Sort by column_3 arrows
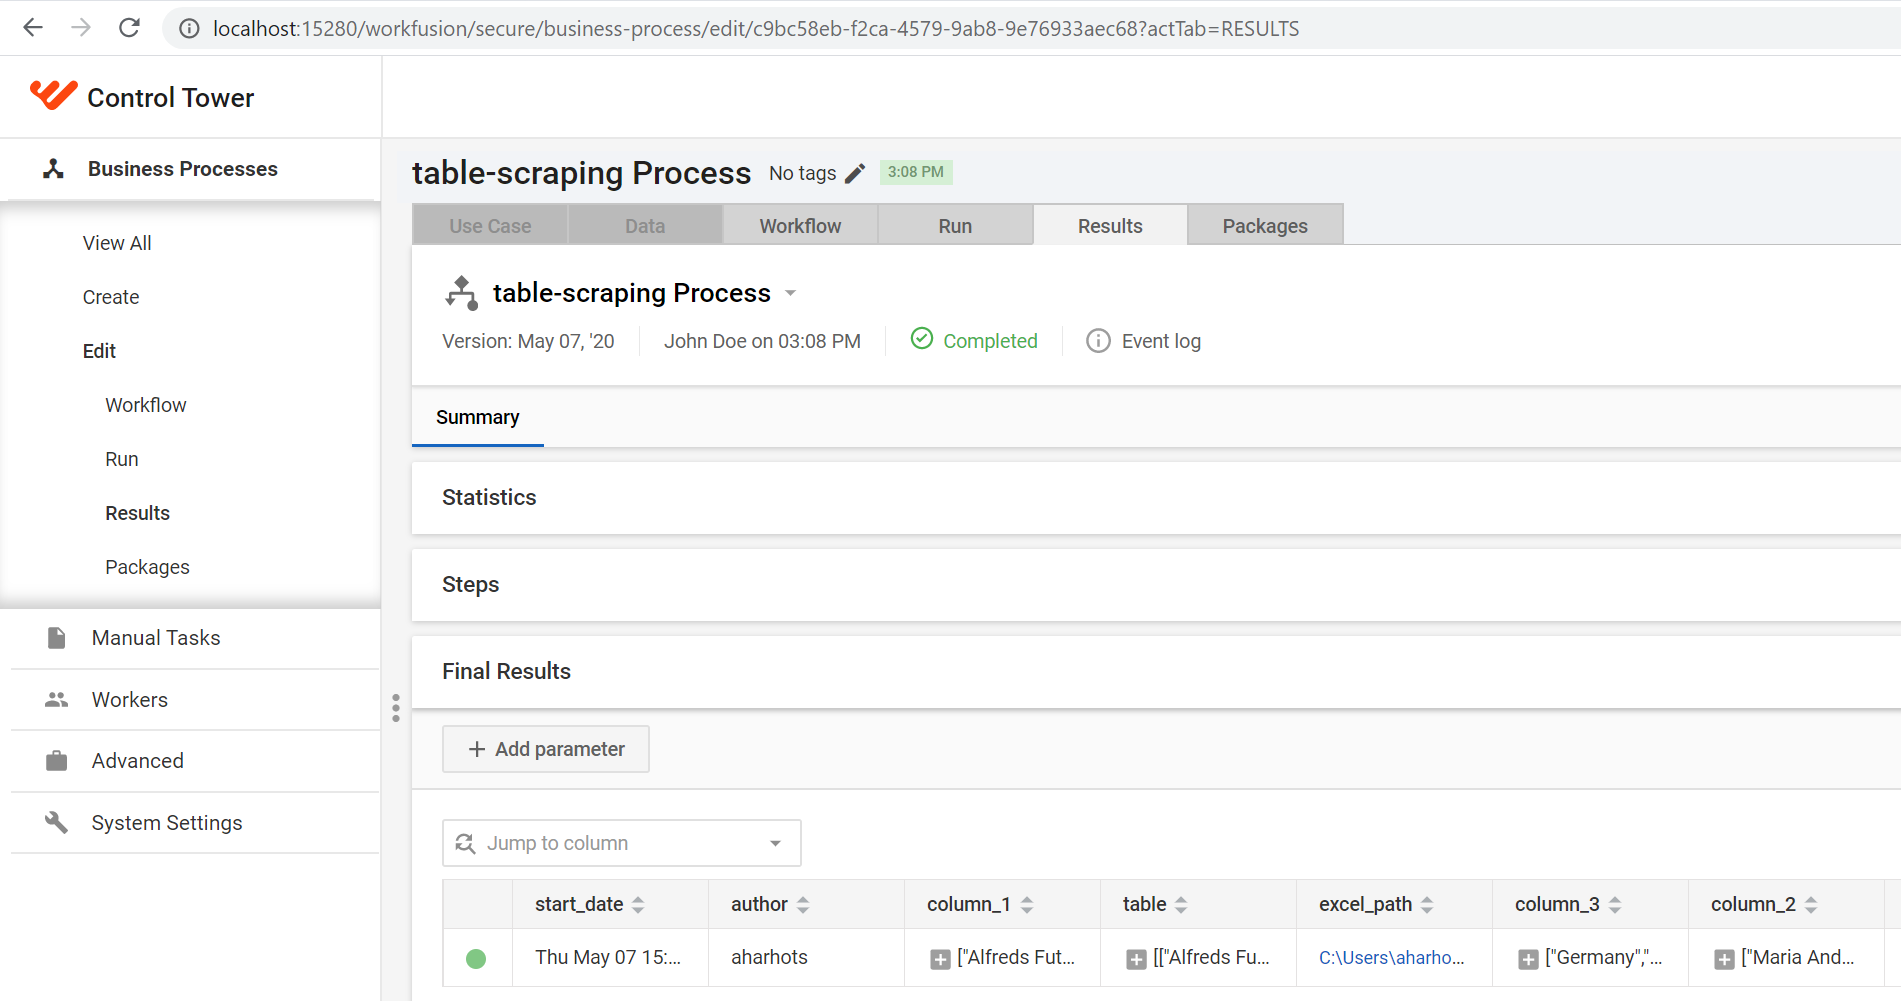 pos(1615,905)
